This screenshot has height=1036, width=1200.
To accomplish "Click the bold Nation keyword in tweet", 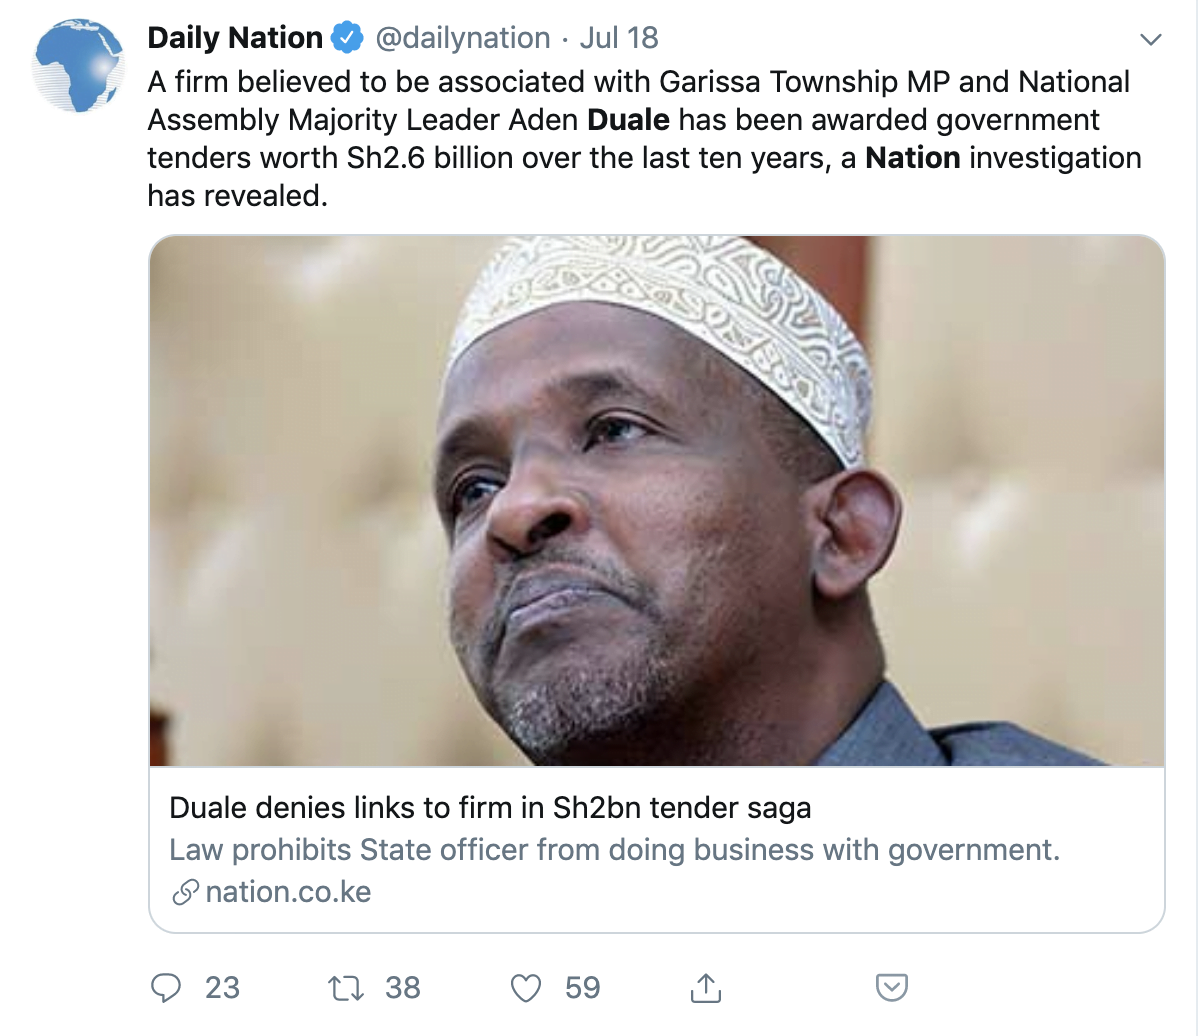I will tap(912, 158).
